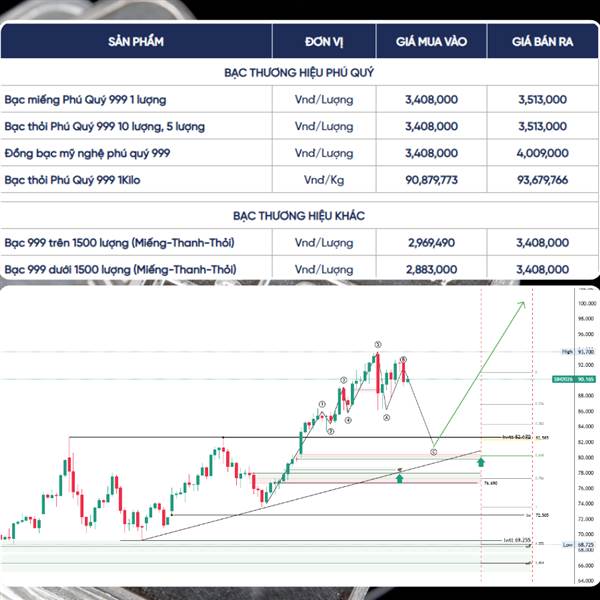Select Bạc 999 trên 1500 lượng row name
Image resolution: width=600 pixels, height=600 pixels.
click(x=119, y=243)
